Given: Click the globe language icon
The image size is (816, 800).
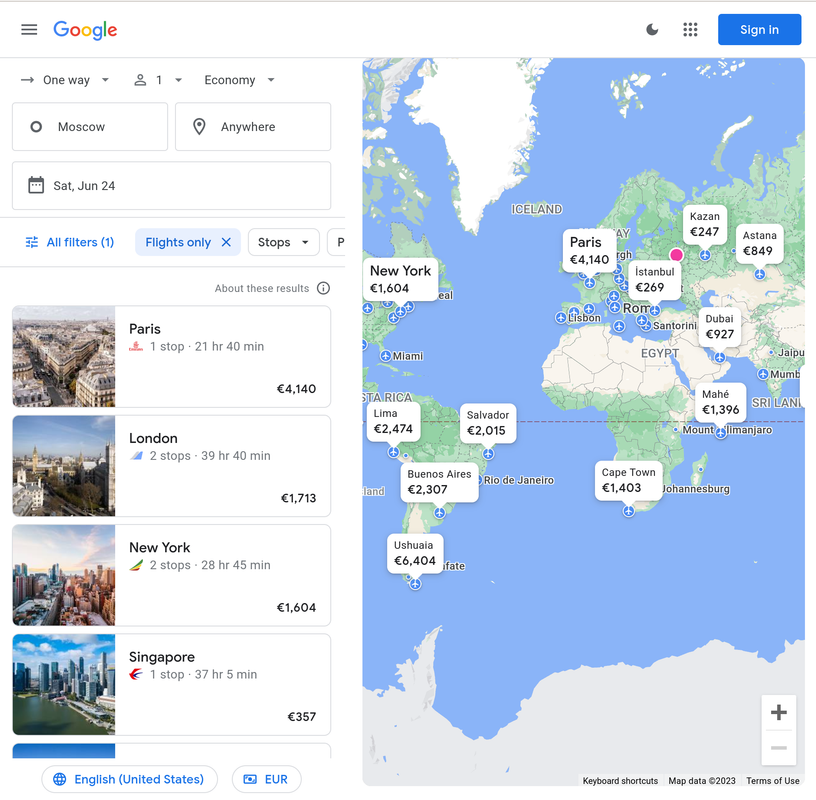Looking at the screenshot, I should point(60,779).
